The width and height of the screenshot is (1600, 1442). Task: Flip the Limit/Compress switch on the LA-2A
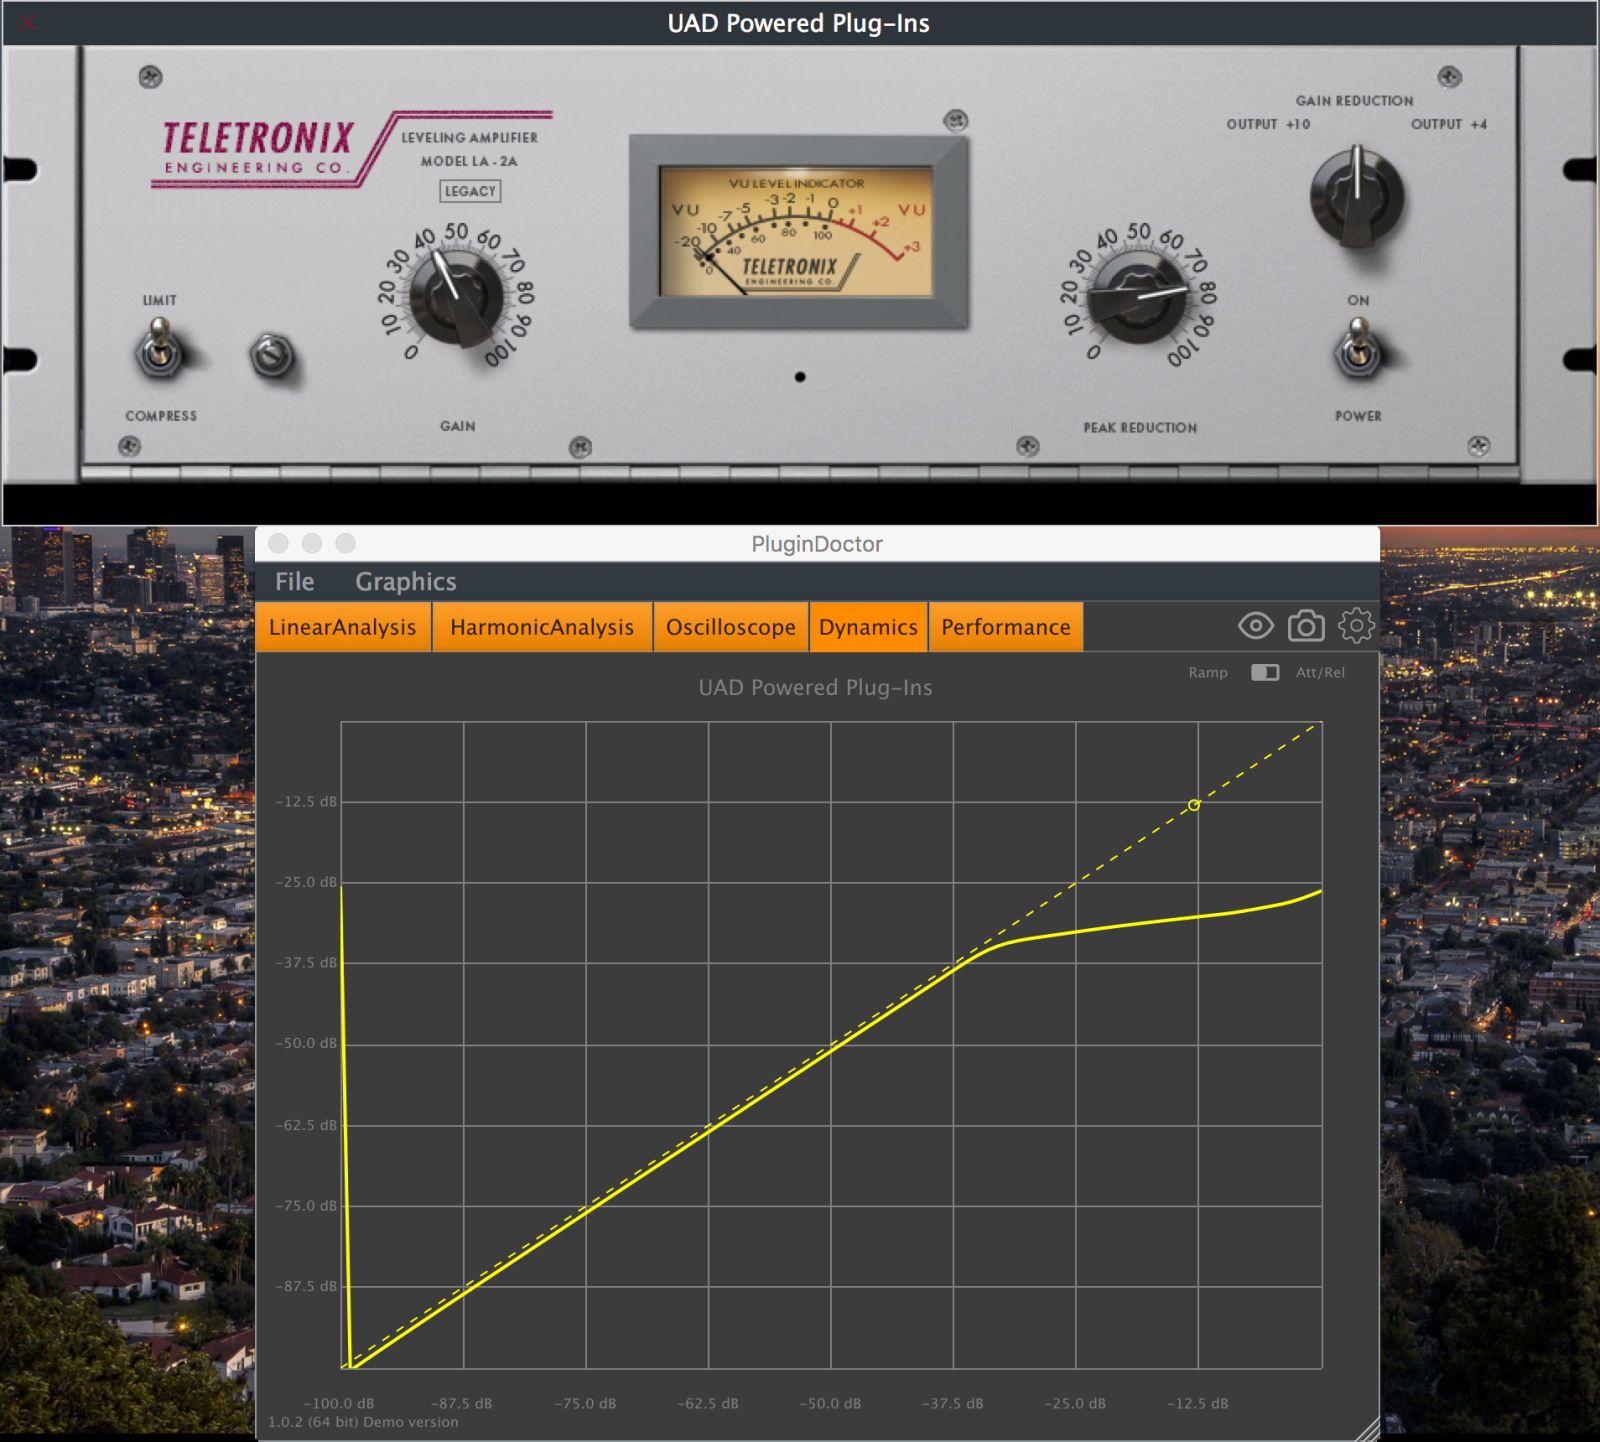point(160,350)
